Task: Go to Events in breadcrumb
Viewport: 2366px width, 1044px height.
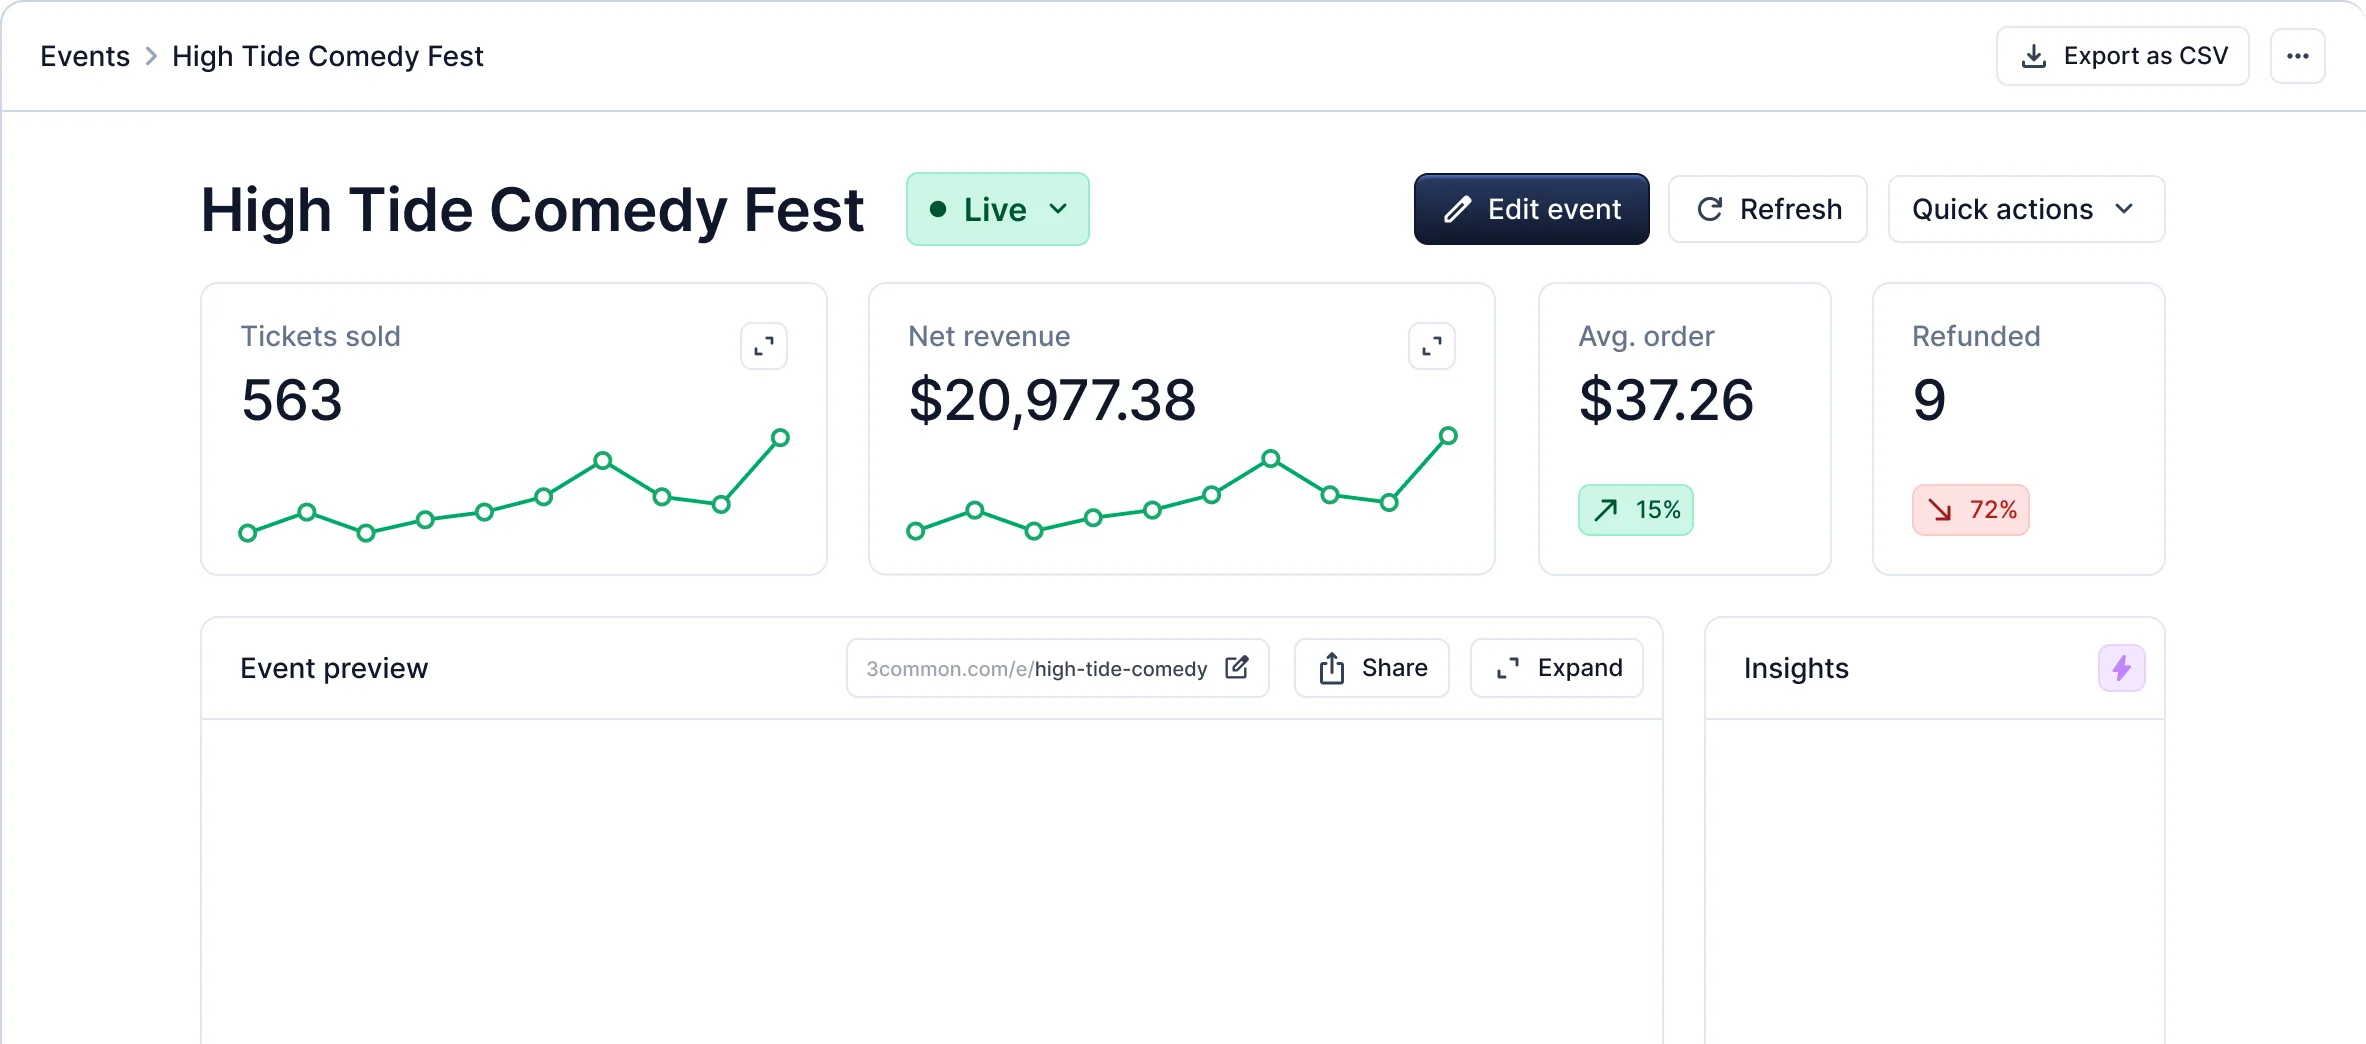Action: pyautogui.click(x=85, y=56)
